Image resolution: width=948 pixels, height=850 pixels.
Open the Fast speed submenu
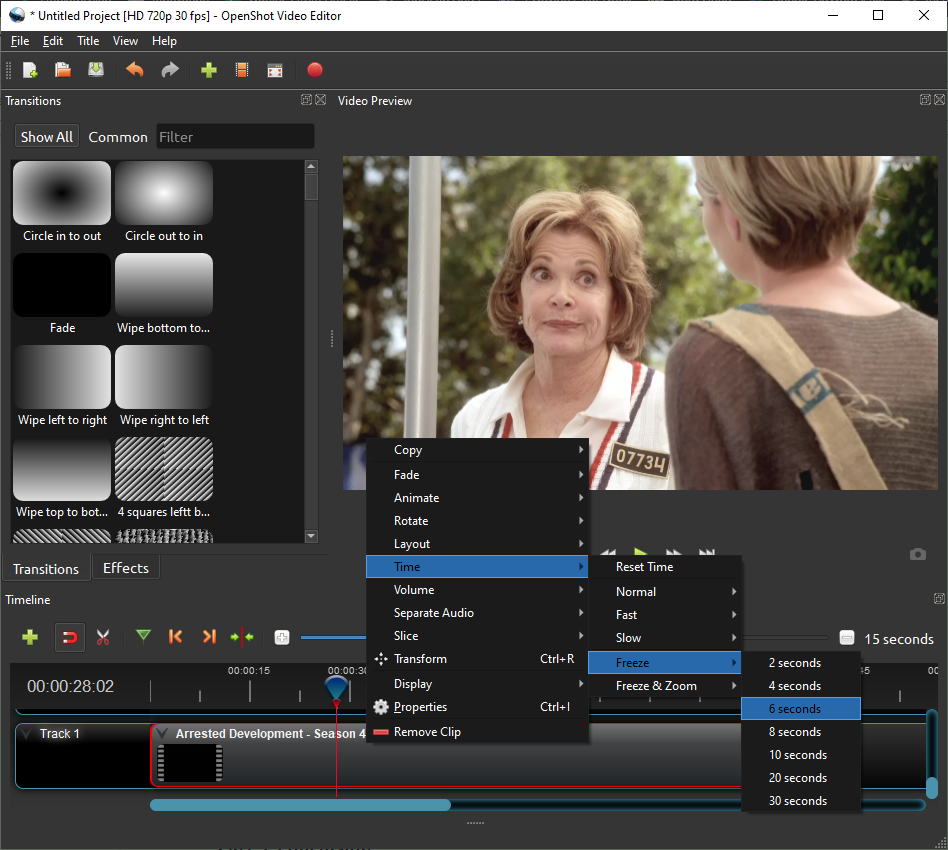664,615
